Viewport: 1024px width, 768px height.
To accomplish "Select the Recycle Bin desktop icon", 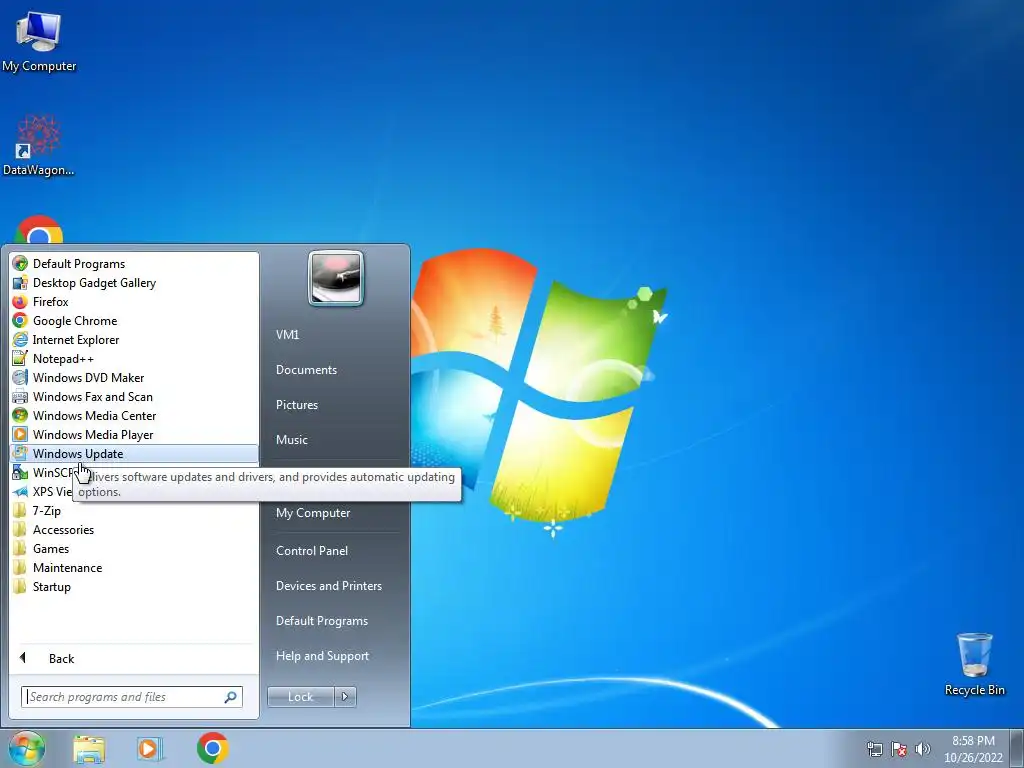I will 974,665.
